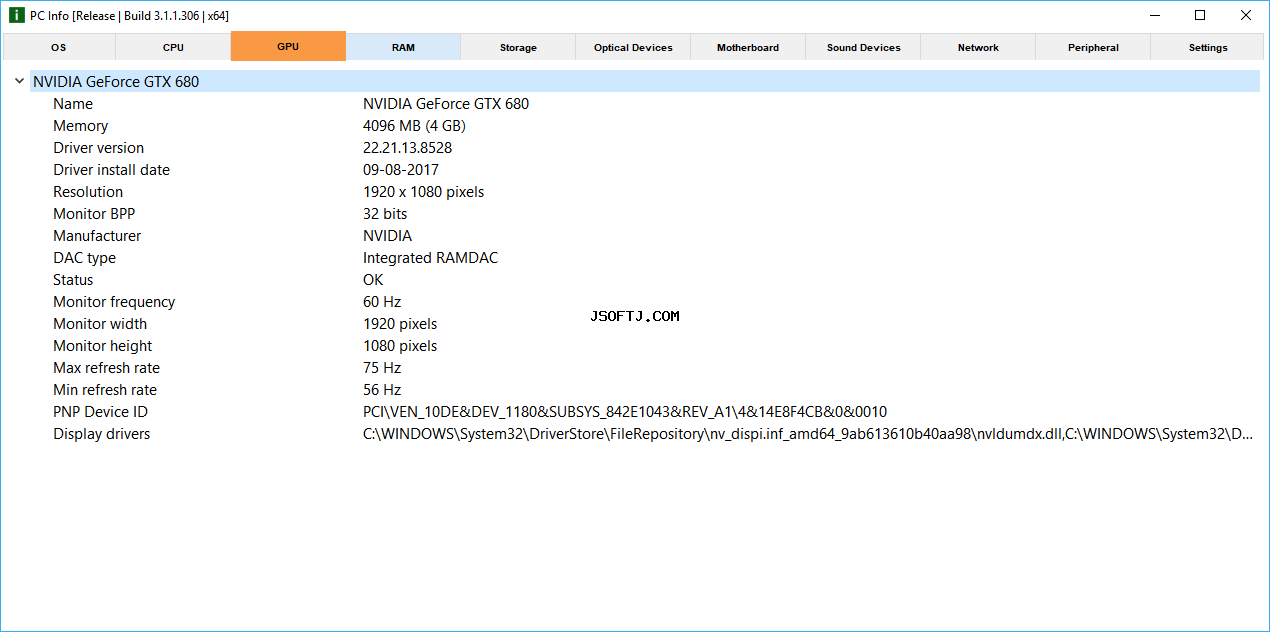Switch to the Network tab
Image resolution: width=1270 pixels, height=632 pixels.
click(x=978, y=47)
